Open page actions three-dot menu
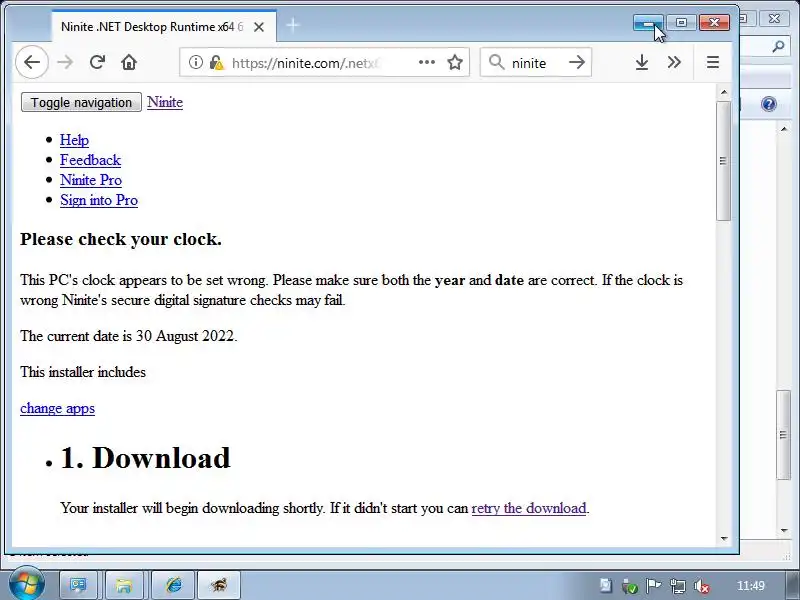 [x=427, y=62]
